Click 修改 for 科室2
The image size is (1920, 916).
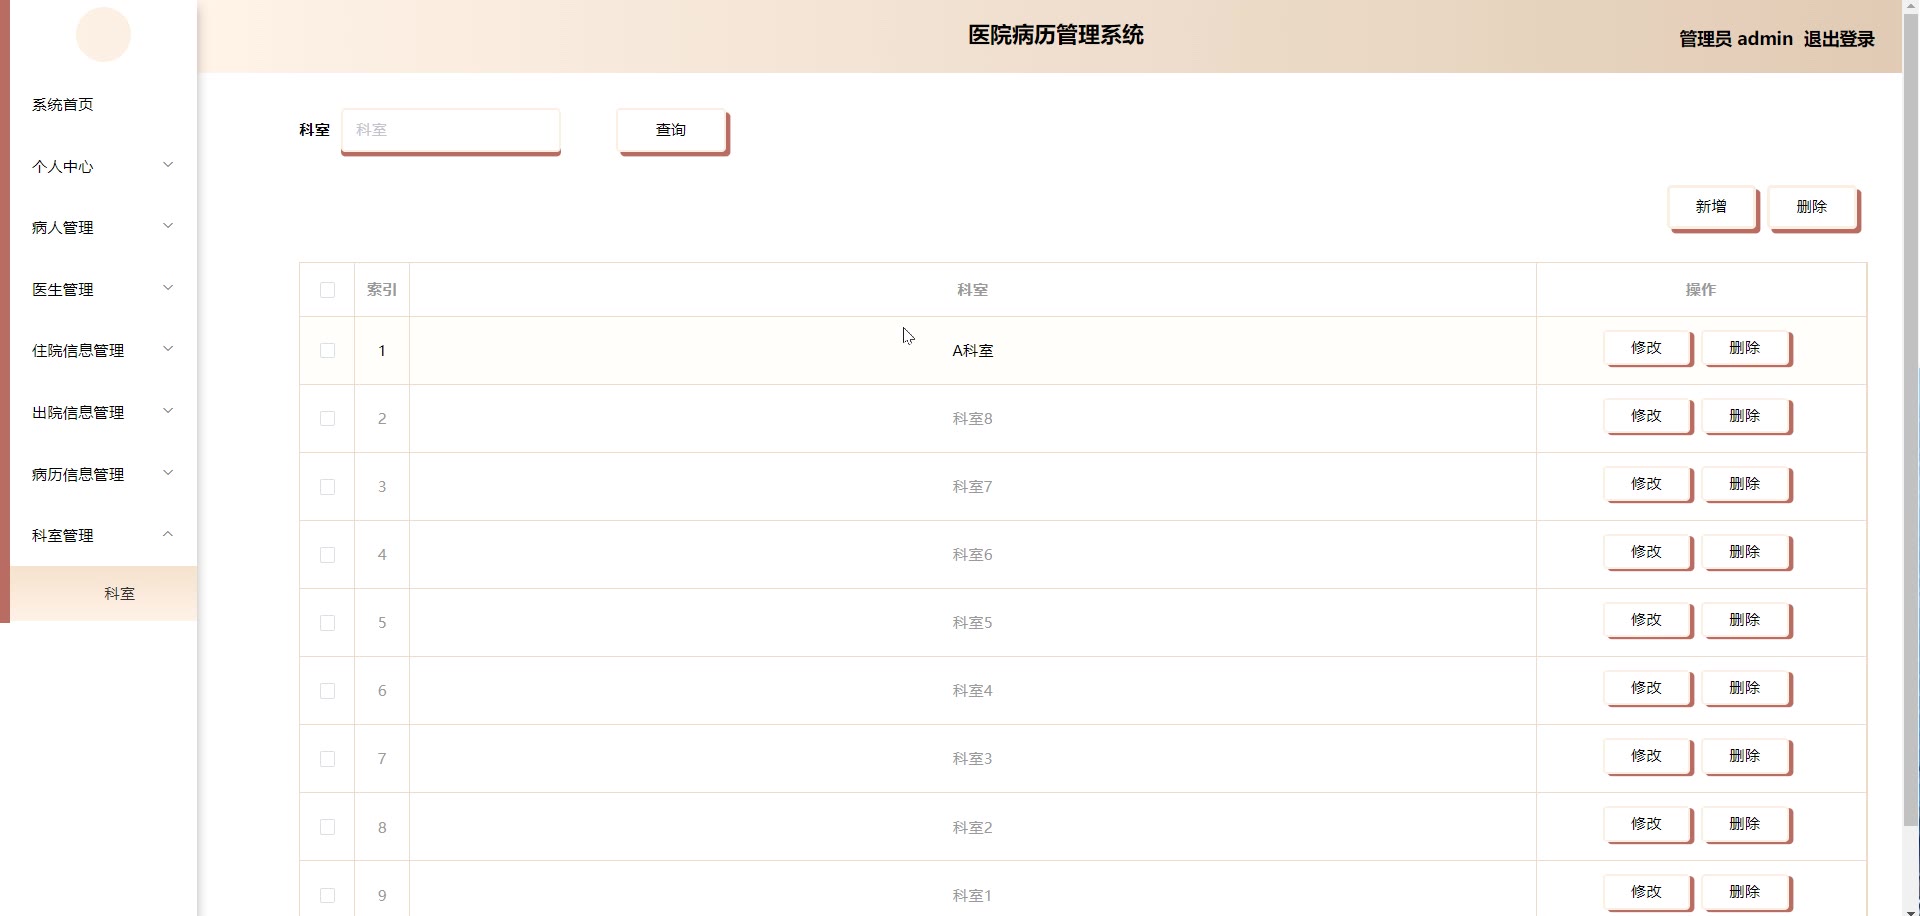(x=1647, y=824)
